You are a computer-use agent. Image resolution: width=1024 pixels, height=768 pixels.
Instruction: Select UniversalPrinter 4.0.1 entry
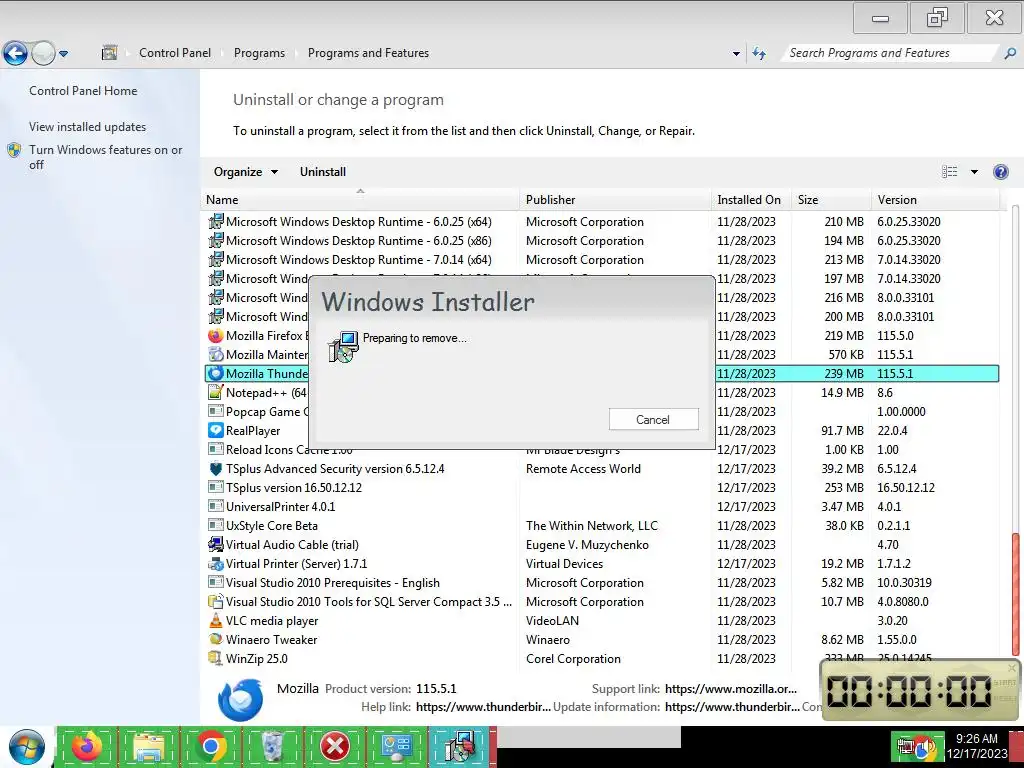tap(601, 507)
